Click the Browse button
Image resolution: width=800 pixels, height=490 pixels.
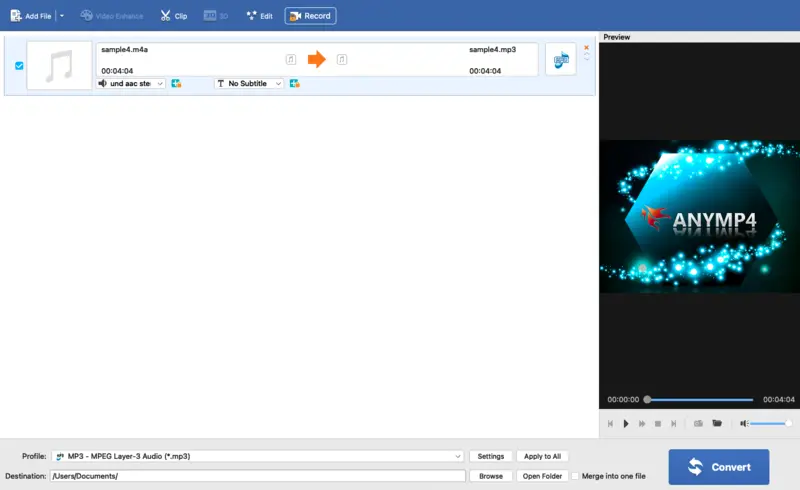point(491,476)
